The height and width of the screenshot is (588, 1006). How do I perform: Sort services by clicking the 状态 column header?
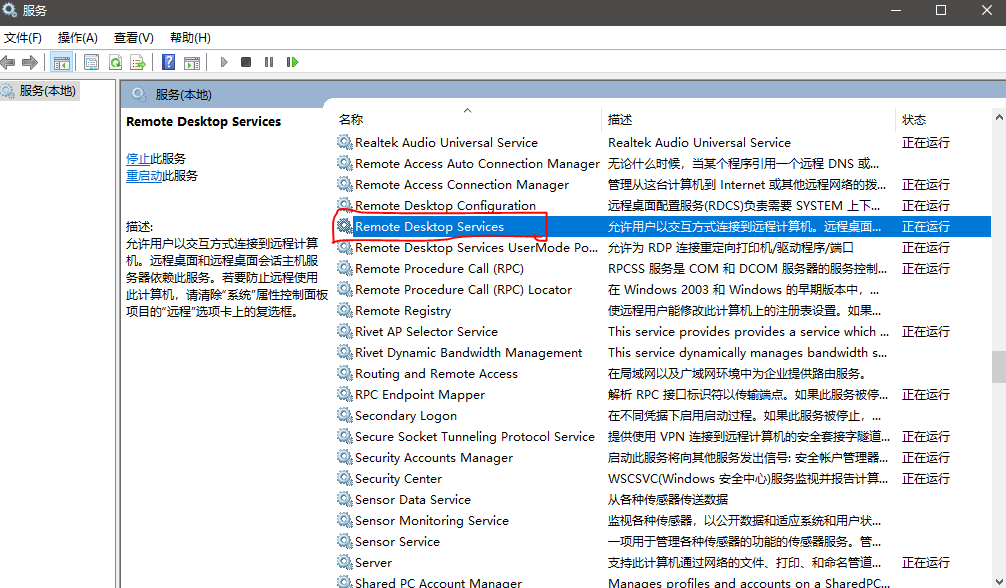(x=913, y=119)
